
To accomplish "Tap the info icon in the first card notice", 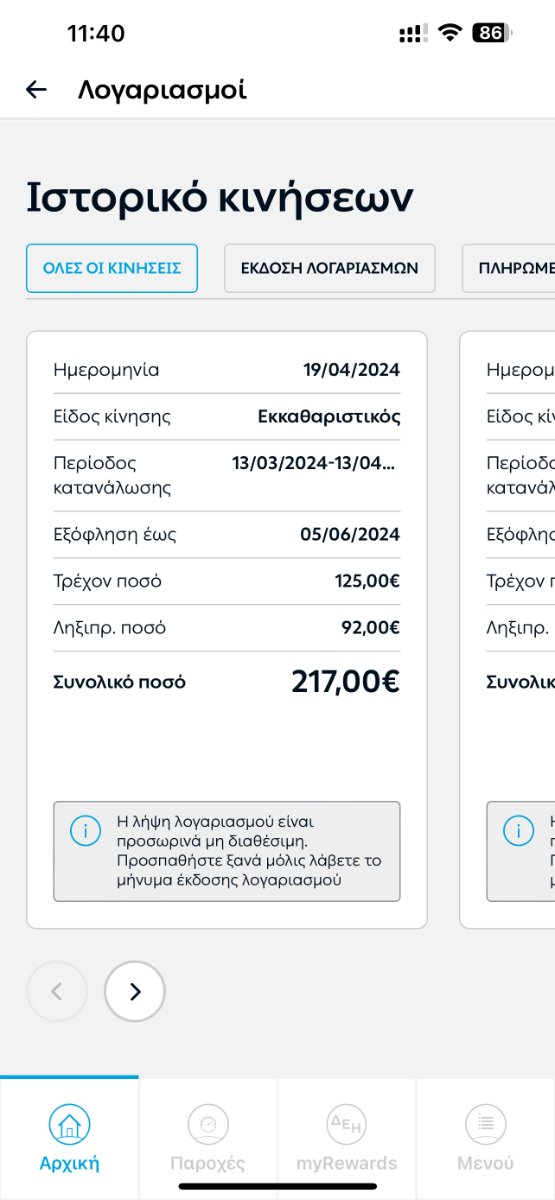I will (x=85, y=831).
